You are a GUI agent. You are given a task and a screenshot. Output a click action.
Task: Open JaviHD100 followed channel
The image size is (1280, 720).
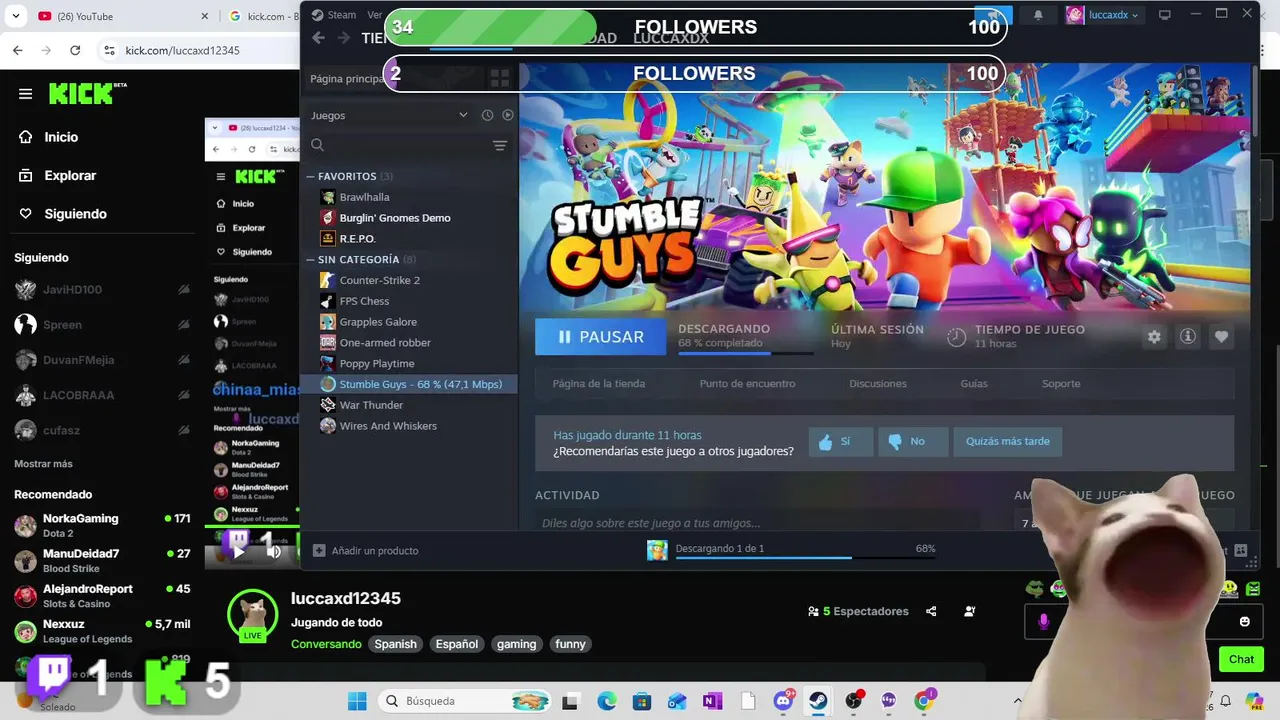coord(102,290)
